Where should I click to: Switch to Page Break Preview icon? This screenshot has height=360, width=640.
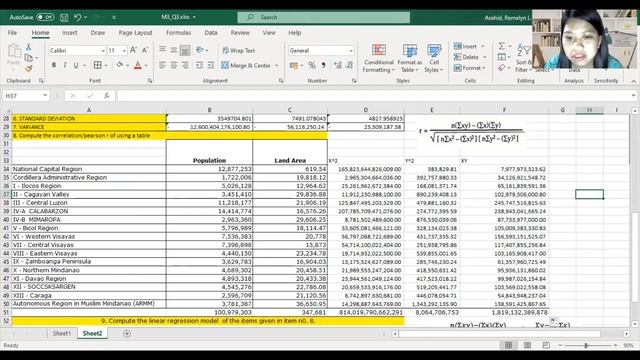[x=546, y=345]
